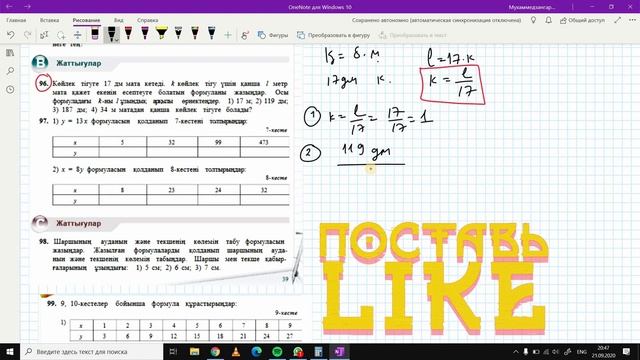Click the battery icon in system tray
The image size is (640, 360).
(x=536, y=351)
